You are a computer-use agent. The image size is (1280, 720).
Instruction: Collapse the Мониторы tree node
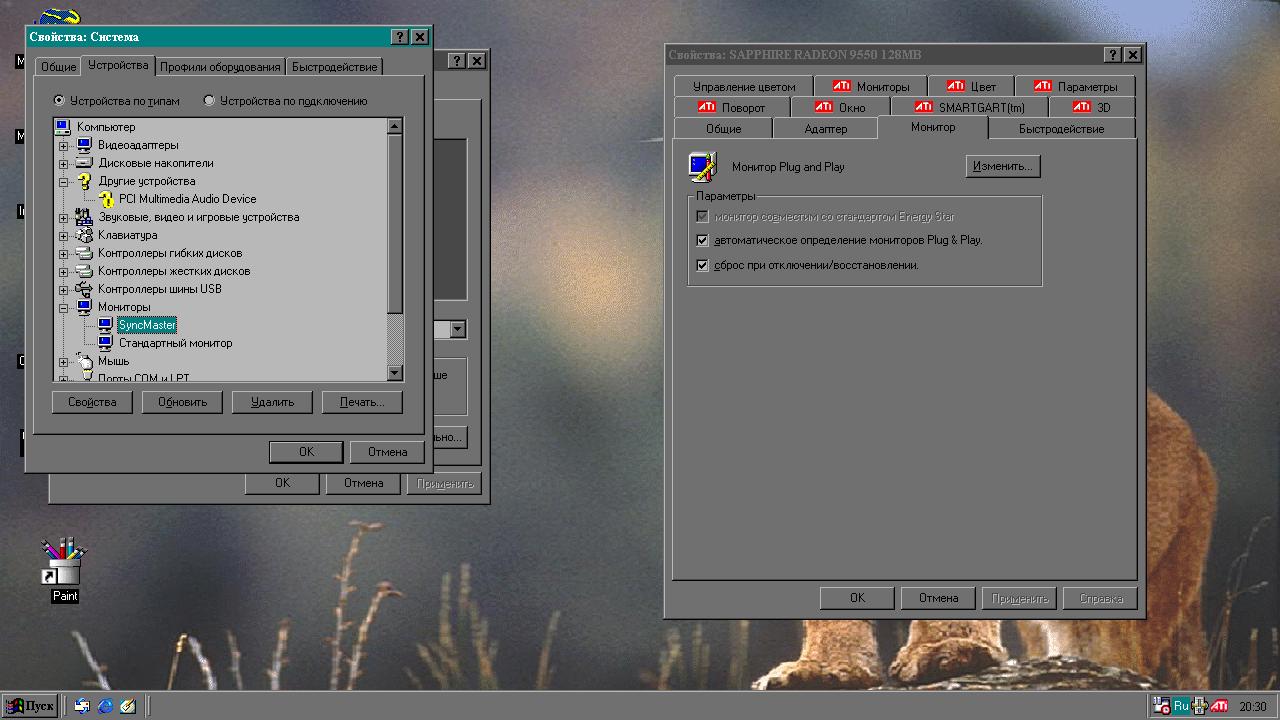point(64,307)
